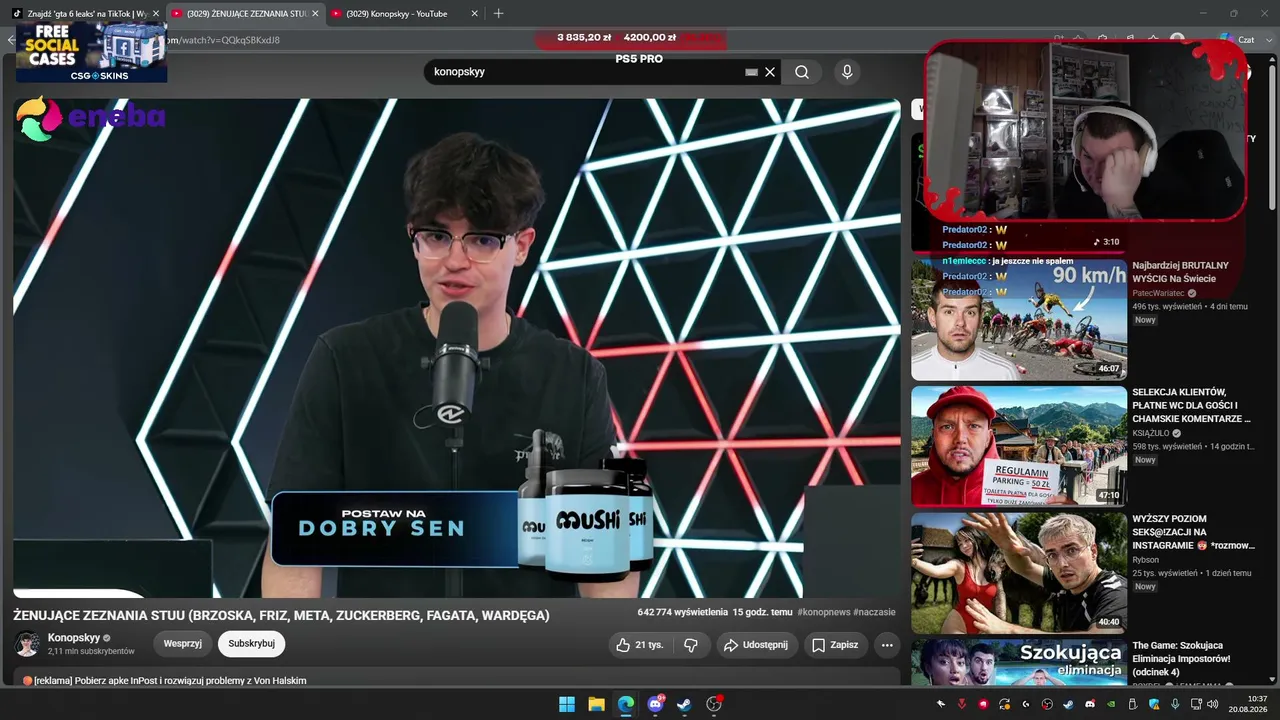Clear the YouTube search box text
The width and height of the screenshot is (1280, 720).
770,72
